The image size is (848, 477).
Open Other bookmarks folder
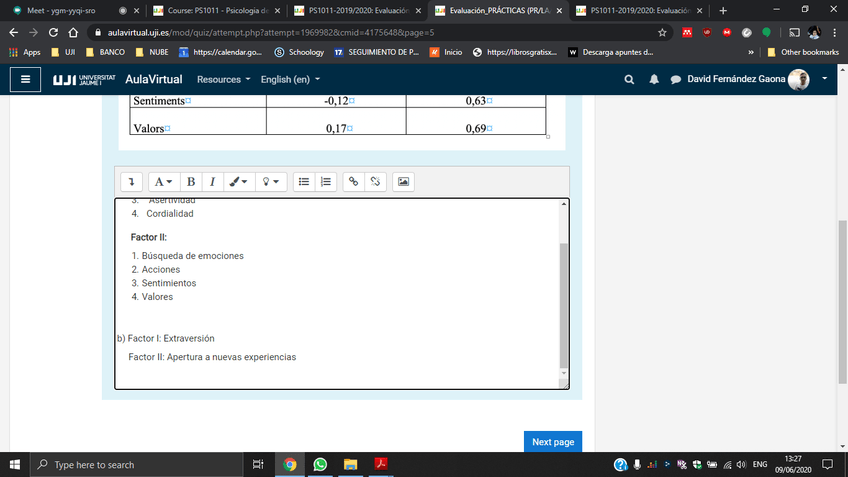click(803, 52)
